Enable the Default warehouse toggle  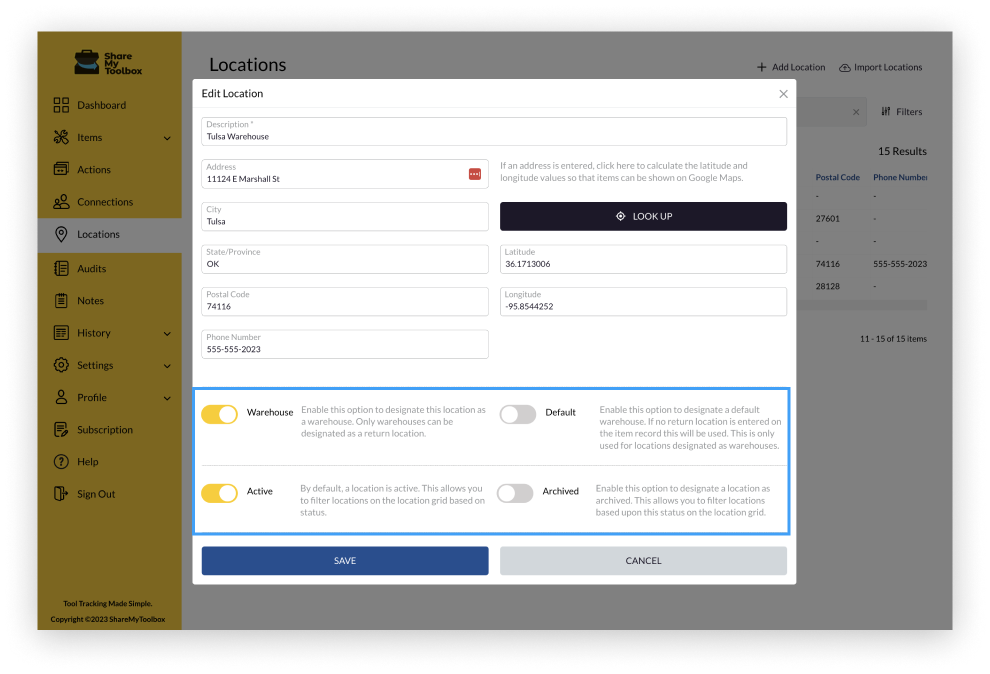tap(517, 414)
